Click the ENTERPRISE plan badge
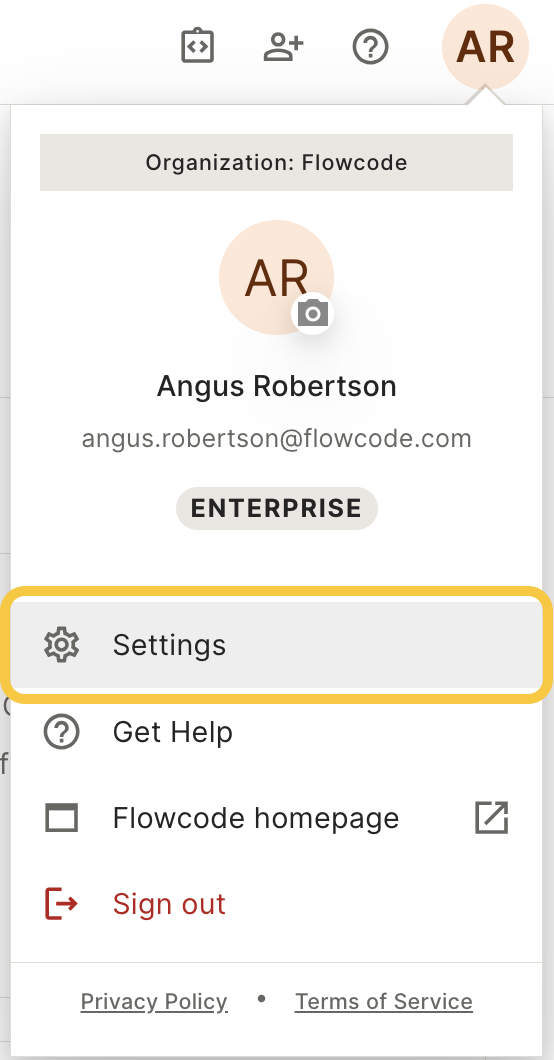 pos(276,508)
